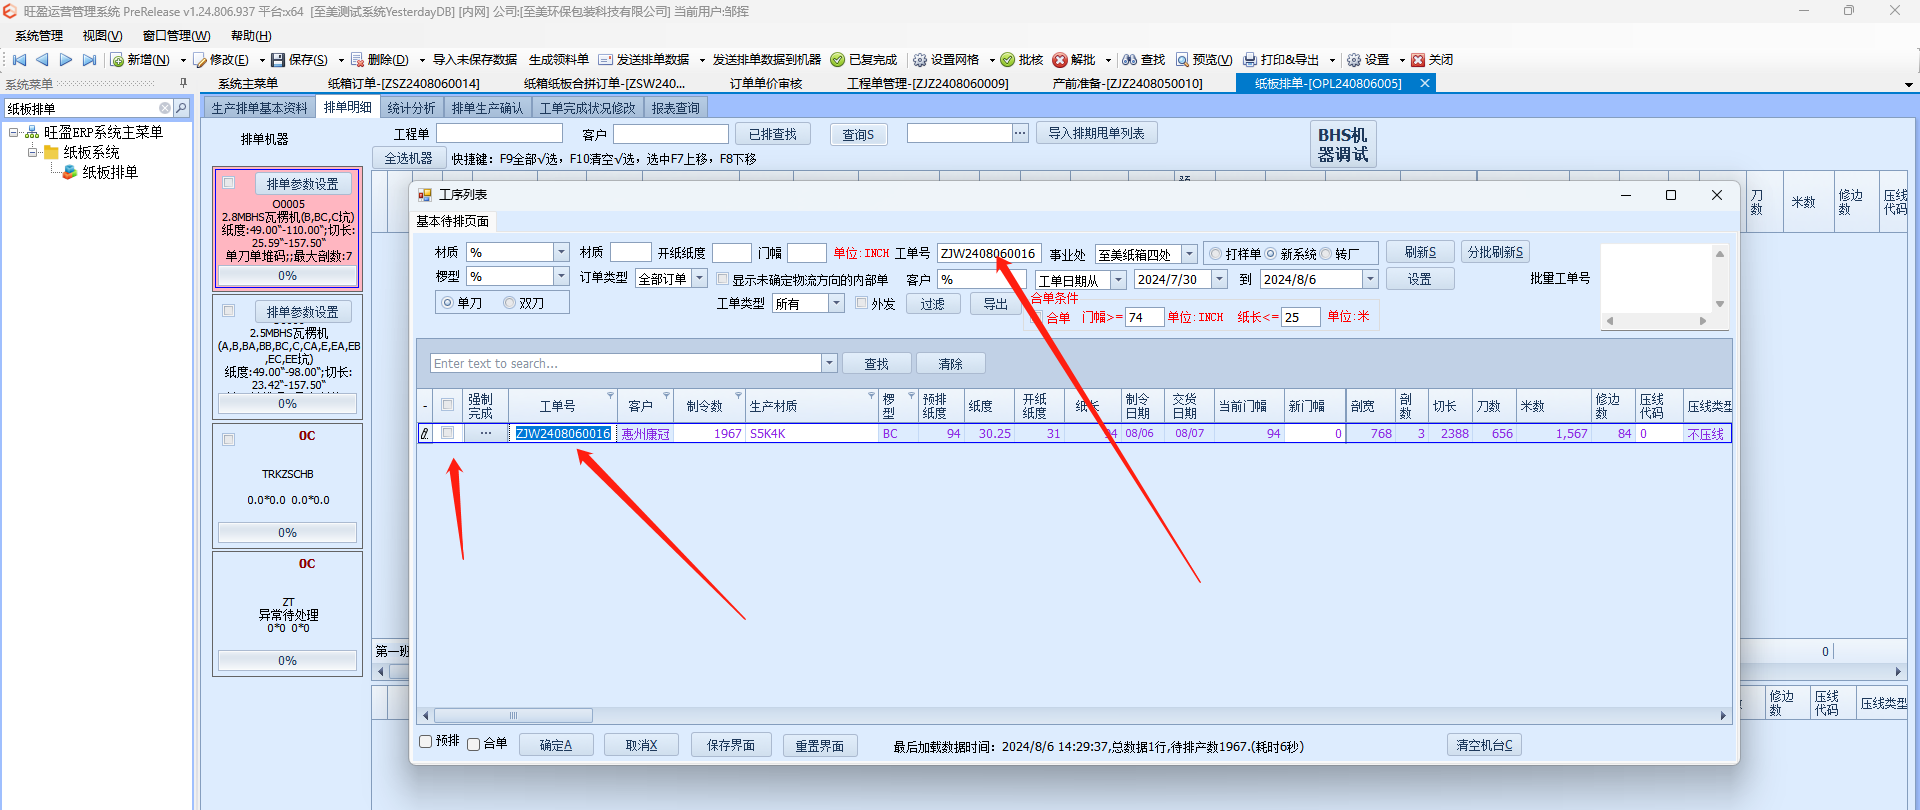Click the dialog horizontal scrollbar thumb
Screen dimensions: 1920x810
click(513, 715)
